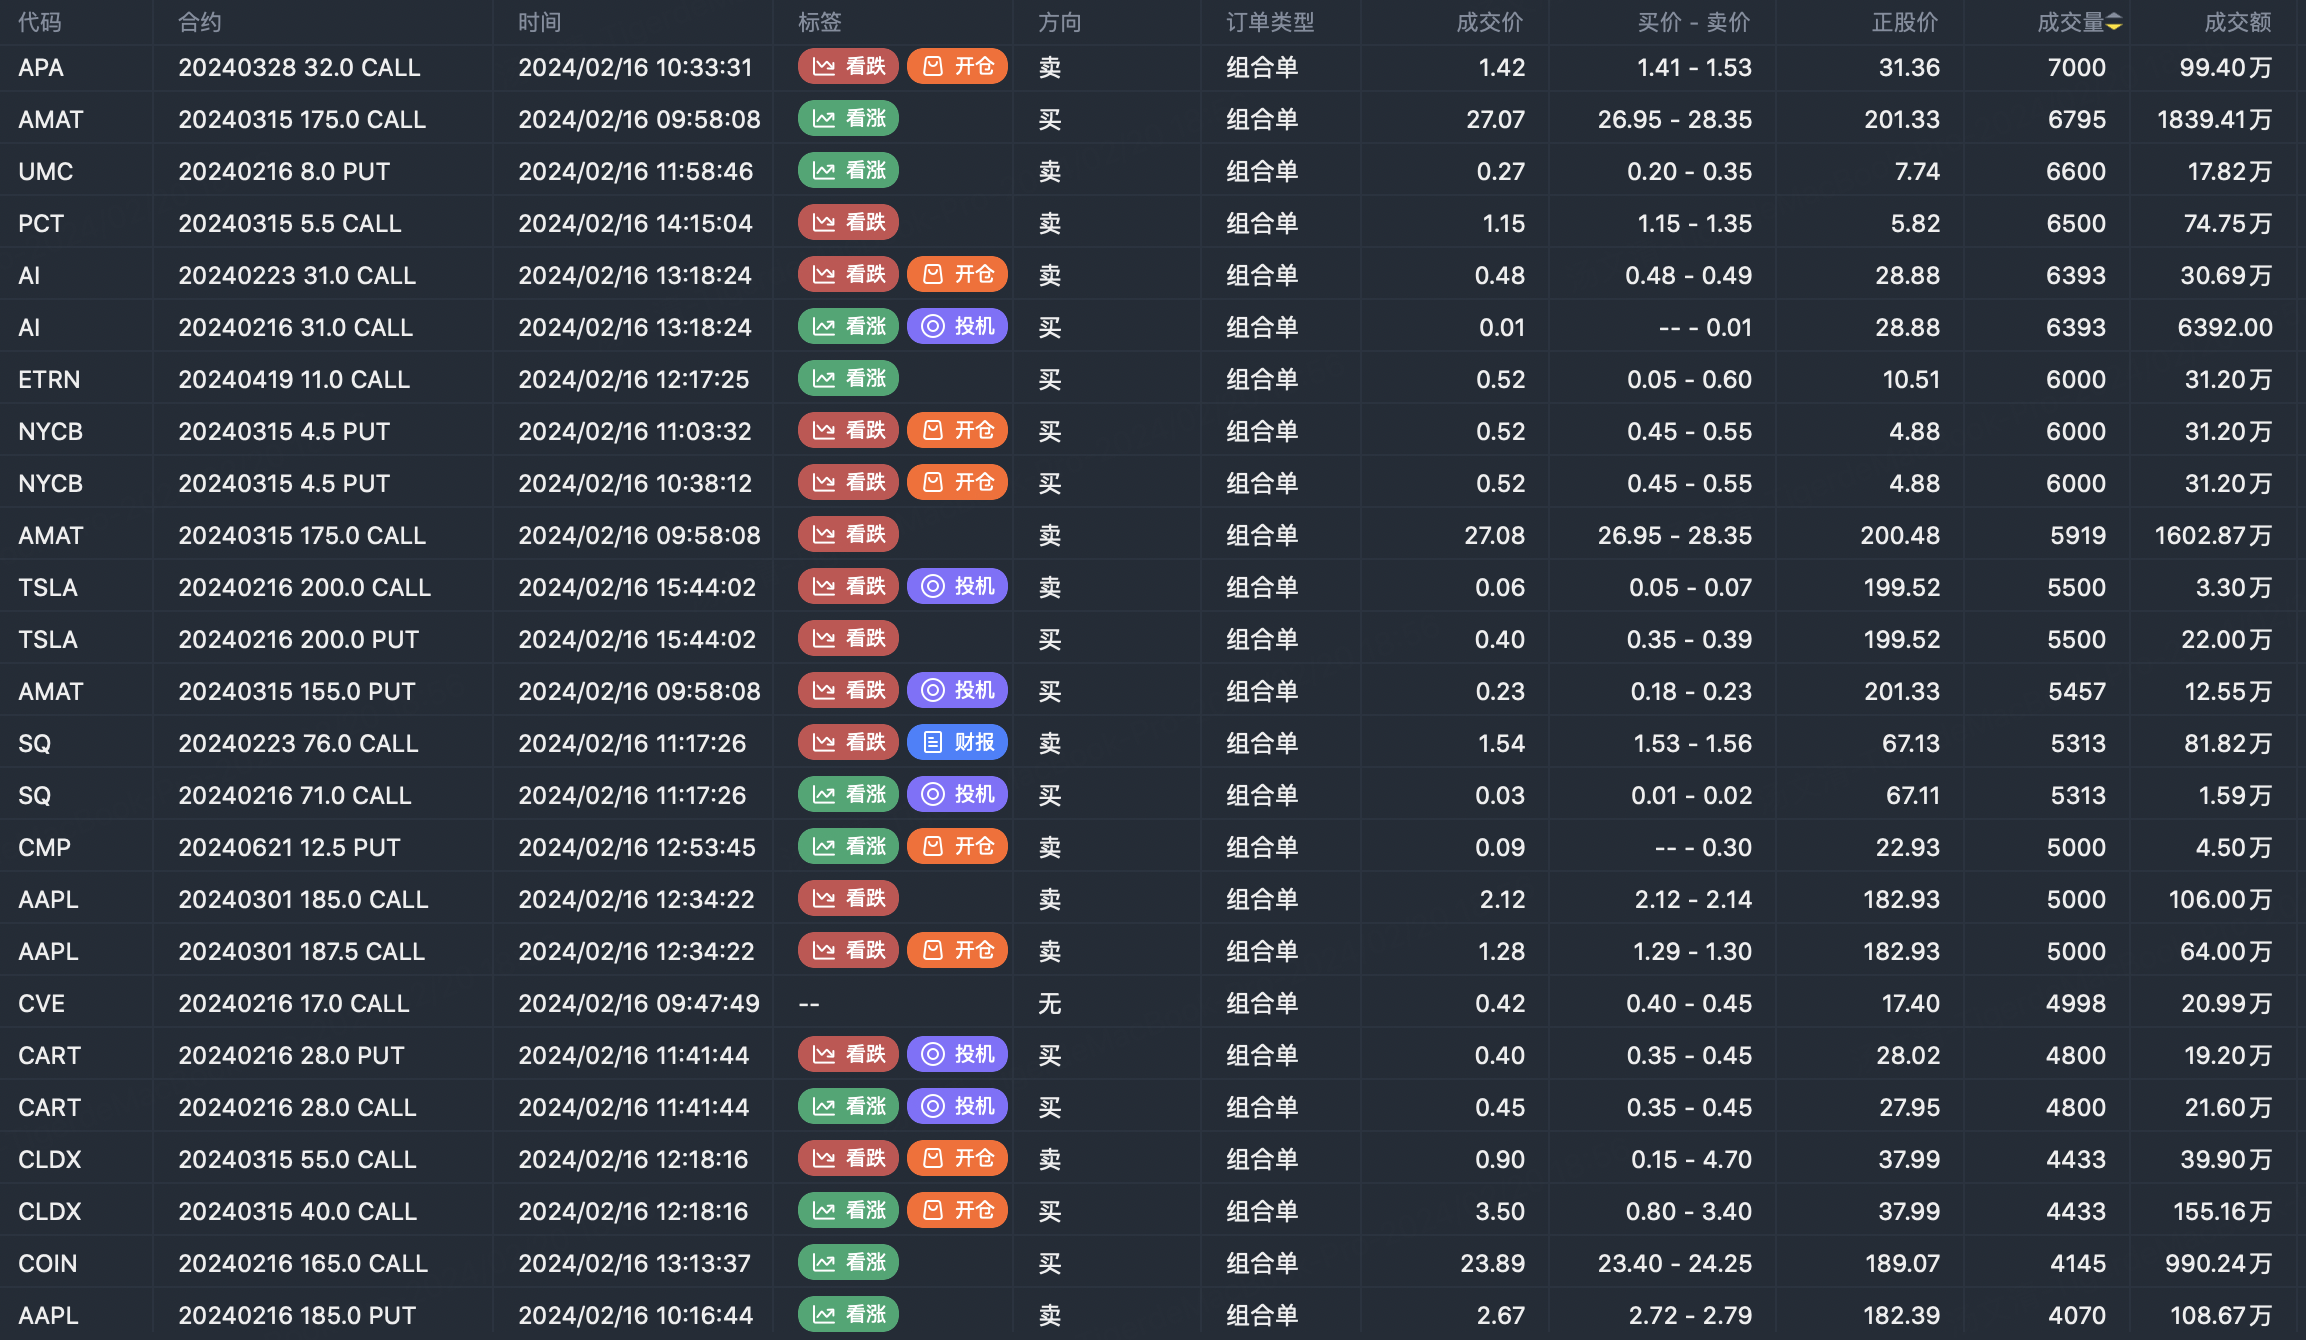Open the COIN ticker symbol

(47, 1264)
